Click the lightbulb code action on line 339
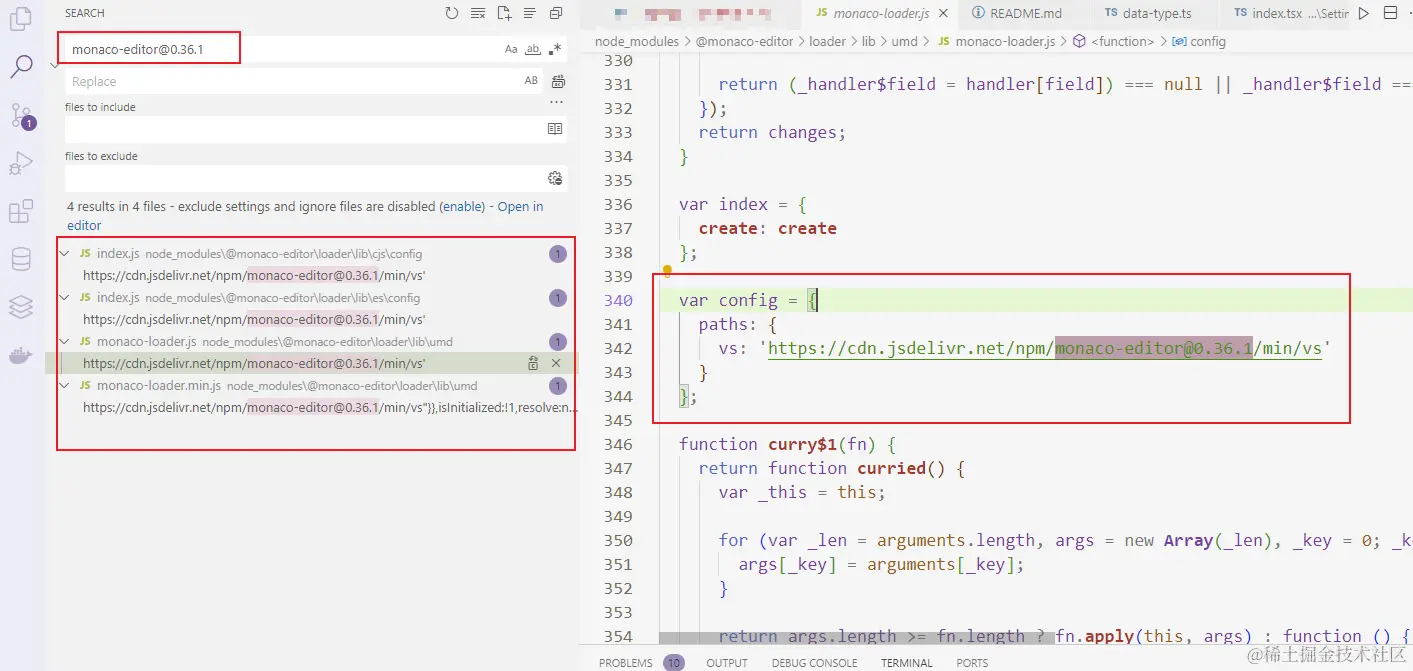1413x671 pixels. tap(667, 271)
